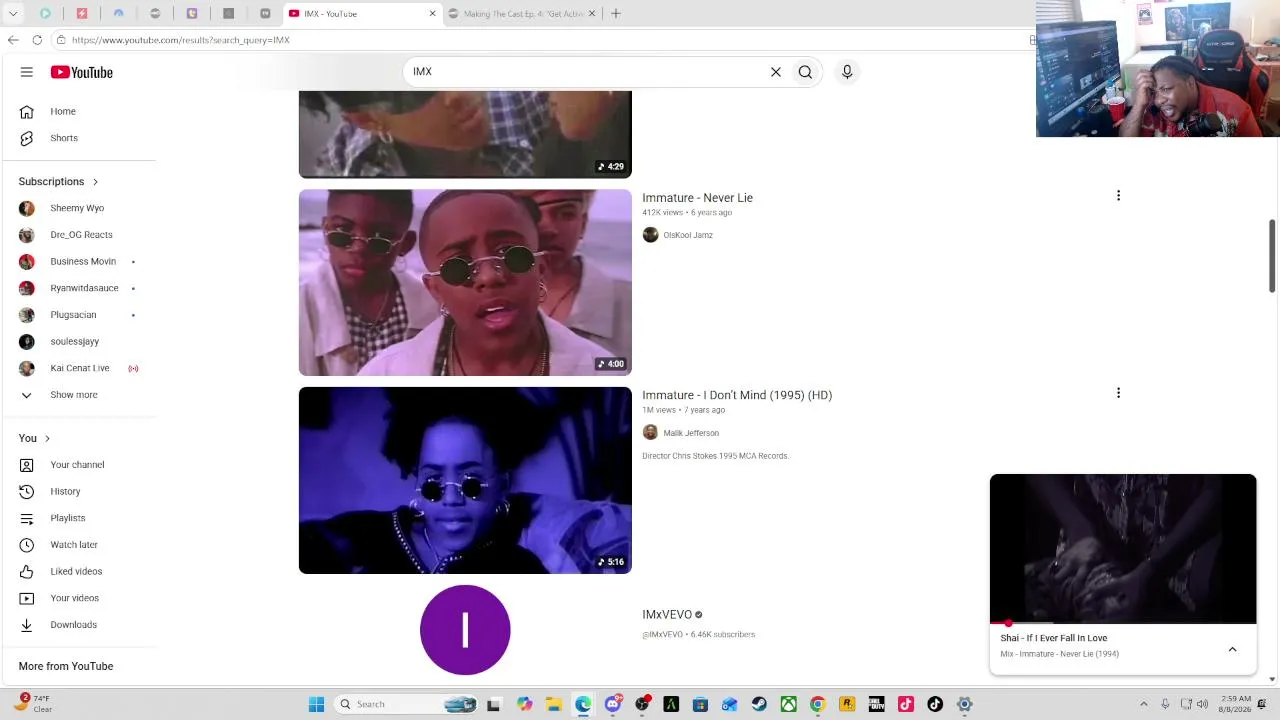Open the Immature - Never Lie video title

[x=697, y=198]
